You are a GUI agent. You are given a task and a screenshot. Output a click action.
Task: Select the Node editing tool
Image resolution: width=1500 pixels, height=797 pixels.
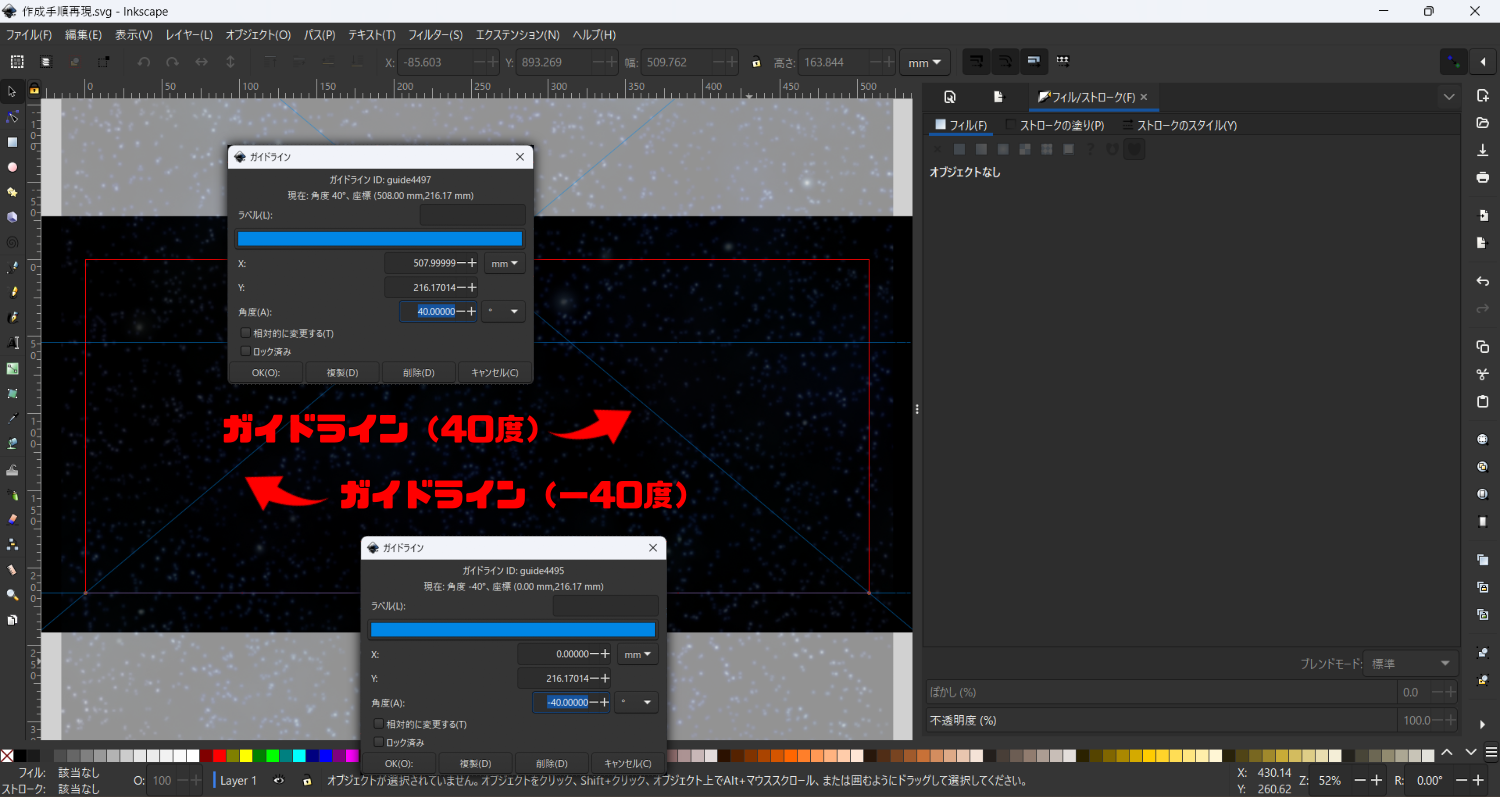[x=12, y=117]
